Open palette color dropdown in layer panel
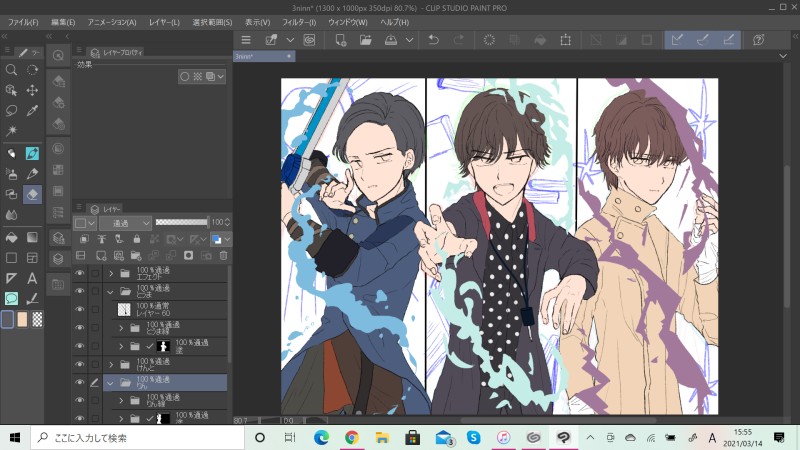This screenshot has height=450, width=800. pyautogui.click(x=85, y=223)
